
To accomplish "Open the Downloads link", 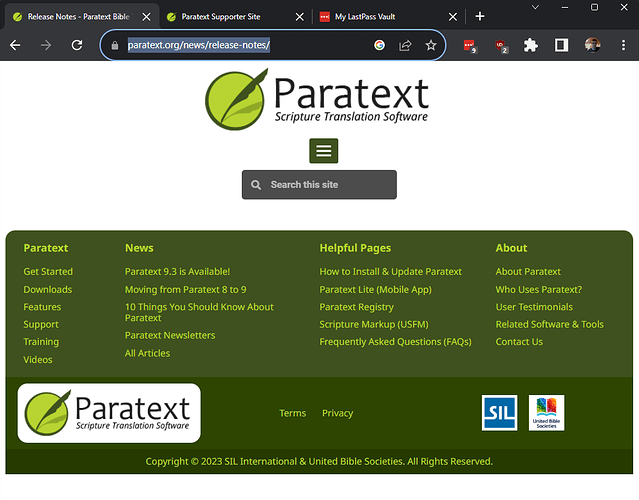I will (x=48, y=290).
